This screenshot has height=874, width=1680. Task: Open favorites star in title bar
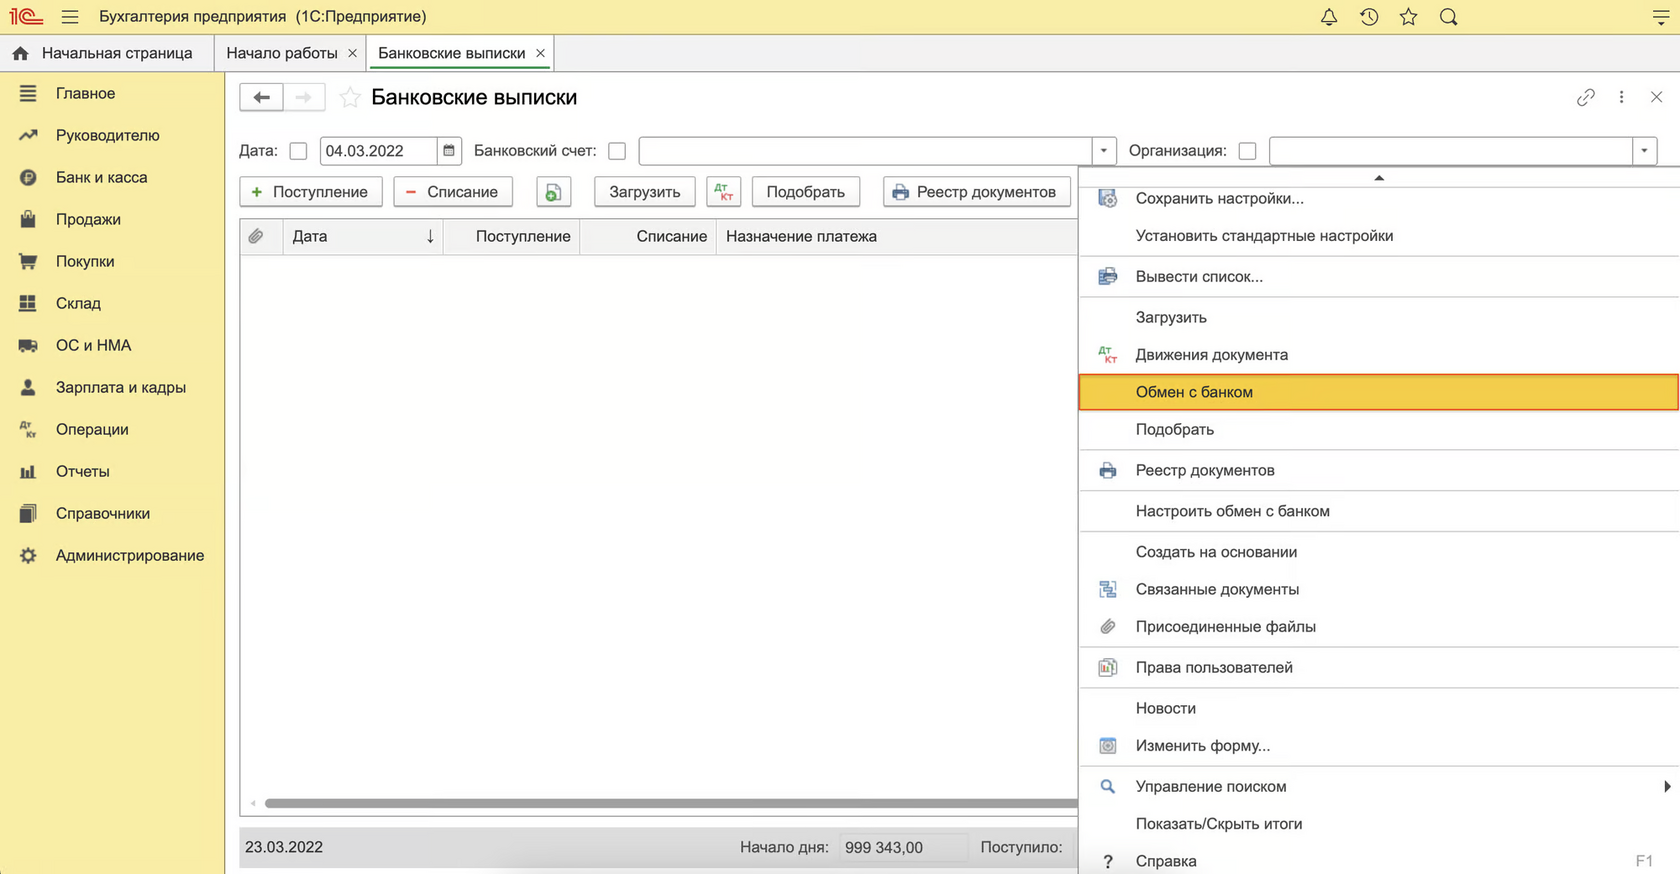tap(1409, 17)
